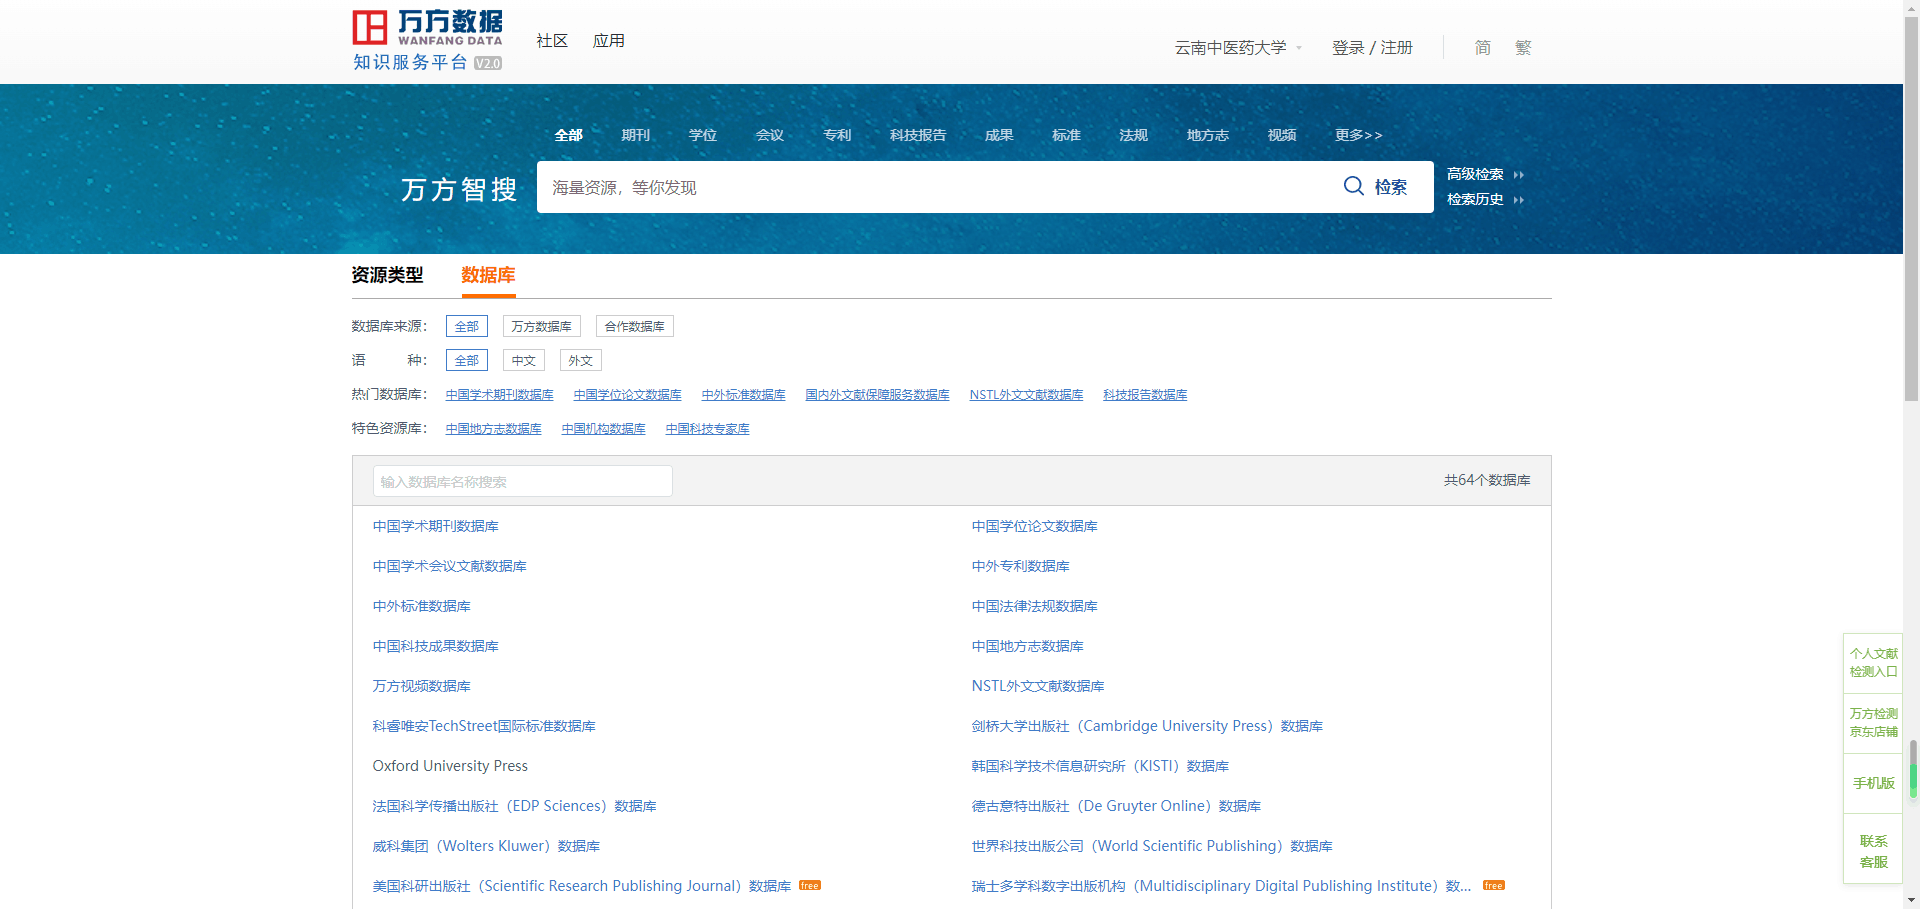Expand the 云南中医药大学 institution dropdown

click(x=1299, y=48)
